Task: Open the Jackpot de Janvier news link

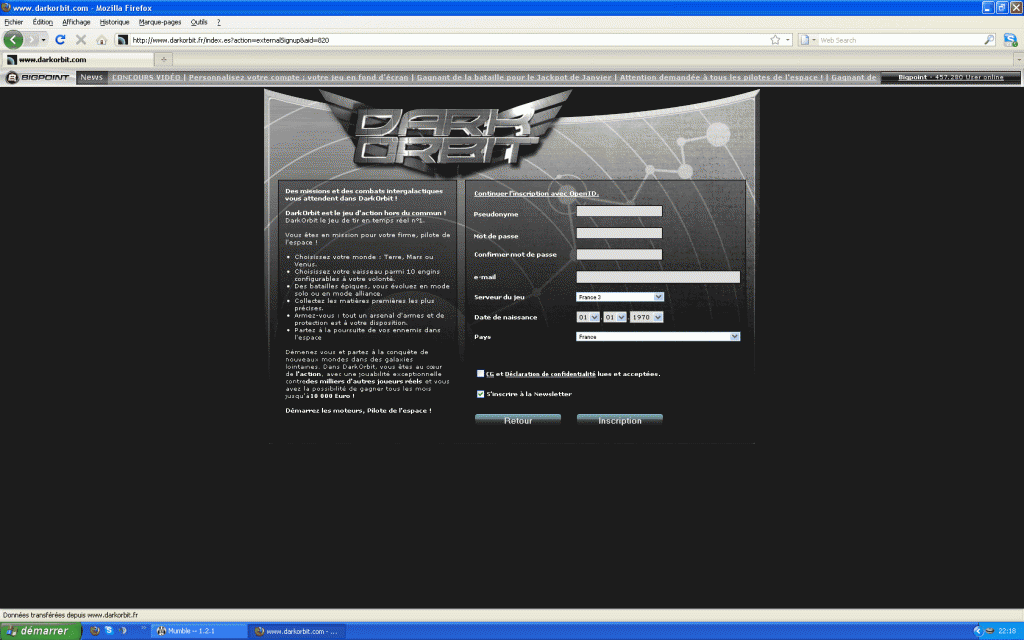Action: (x=514, y=77)
